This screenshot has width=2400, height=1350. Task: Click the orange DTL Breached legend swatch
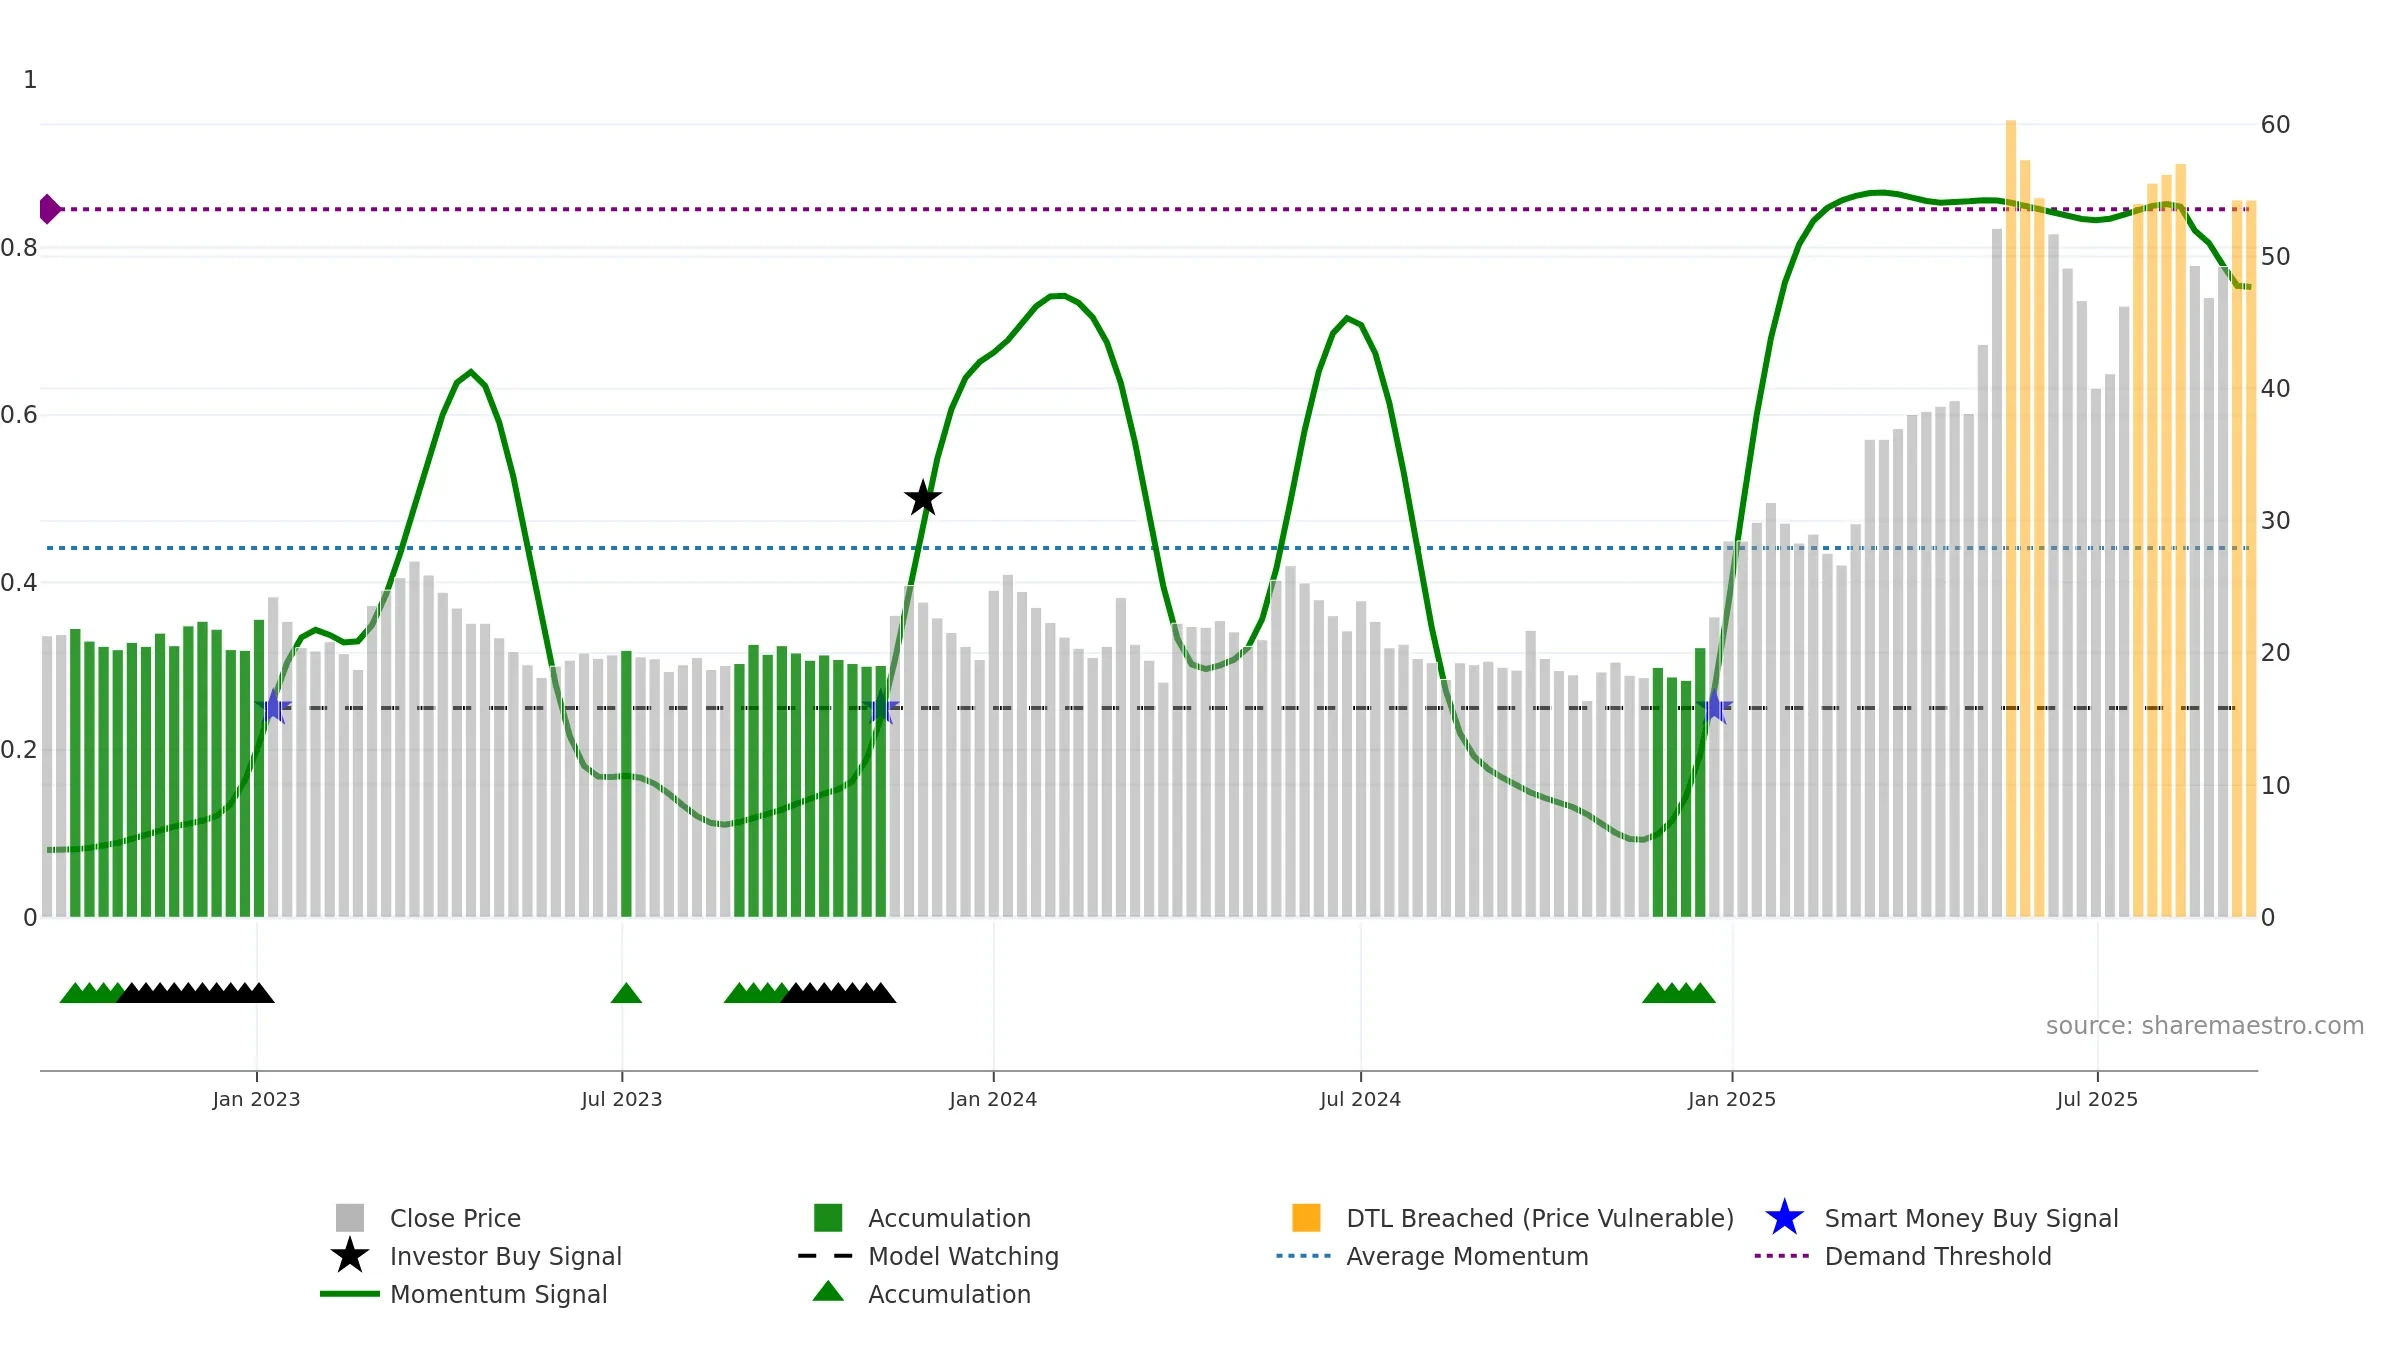pos(1306,1218)
